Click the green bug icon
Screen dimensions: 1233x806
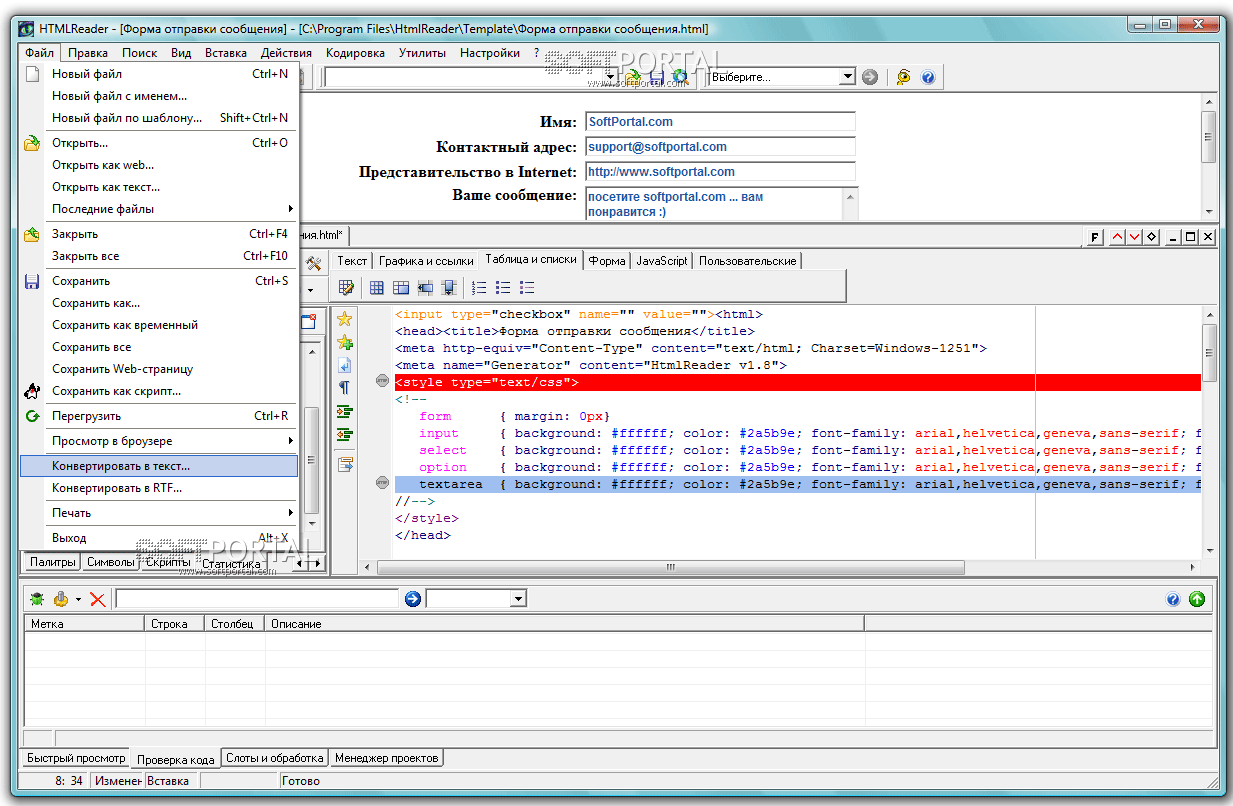[37, 599]
